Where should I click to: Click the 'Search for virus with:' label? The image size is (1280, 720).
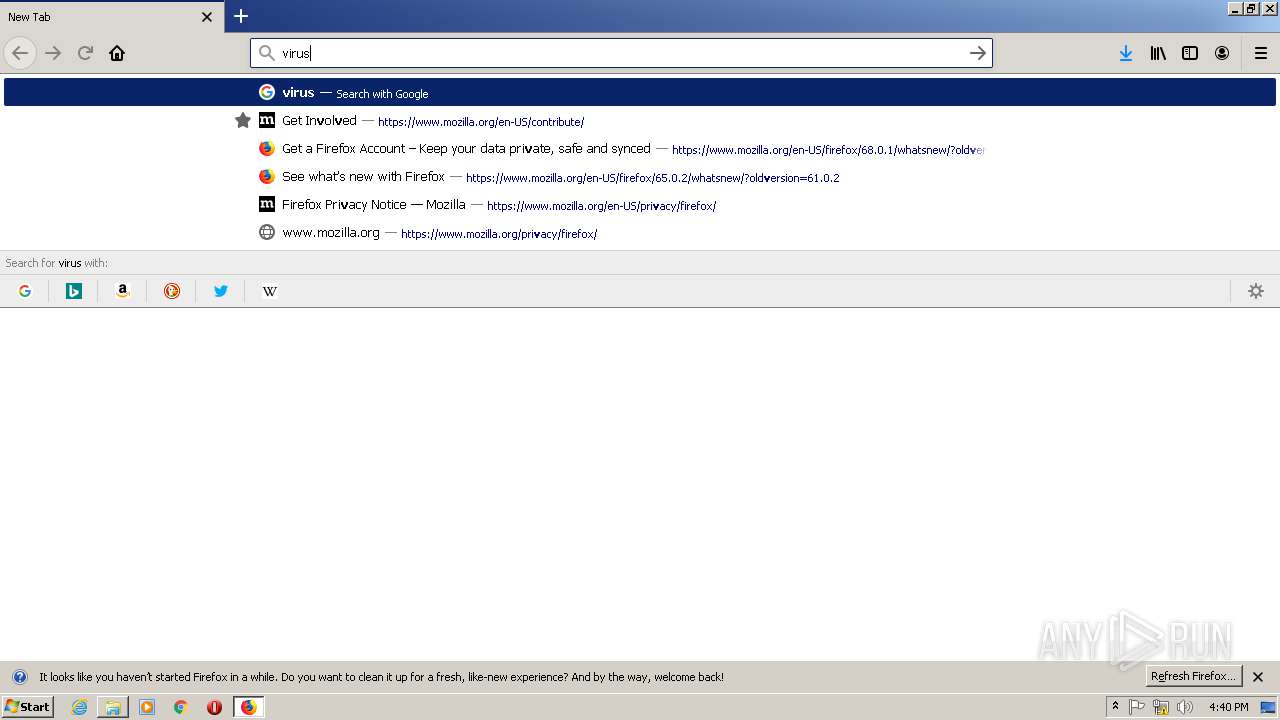[x=57, y=263]
